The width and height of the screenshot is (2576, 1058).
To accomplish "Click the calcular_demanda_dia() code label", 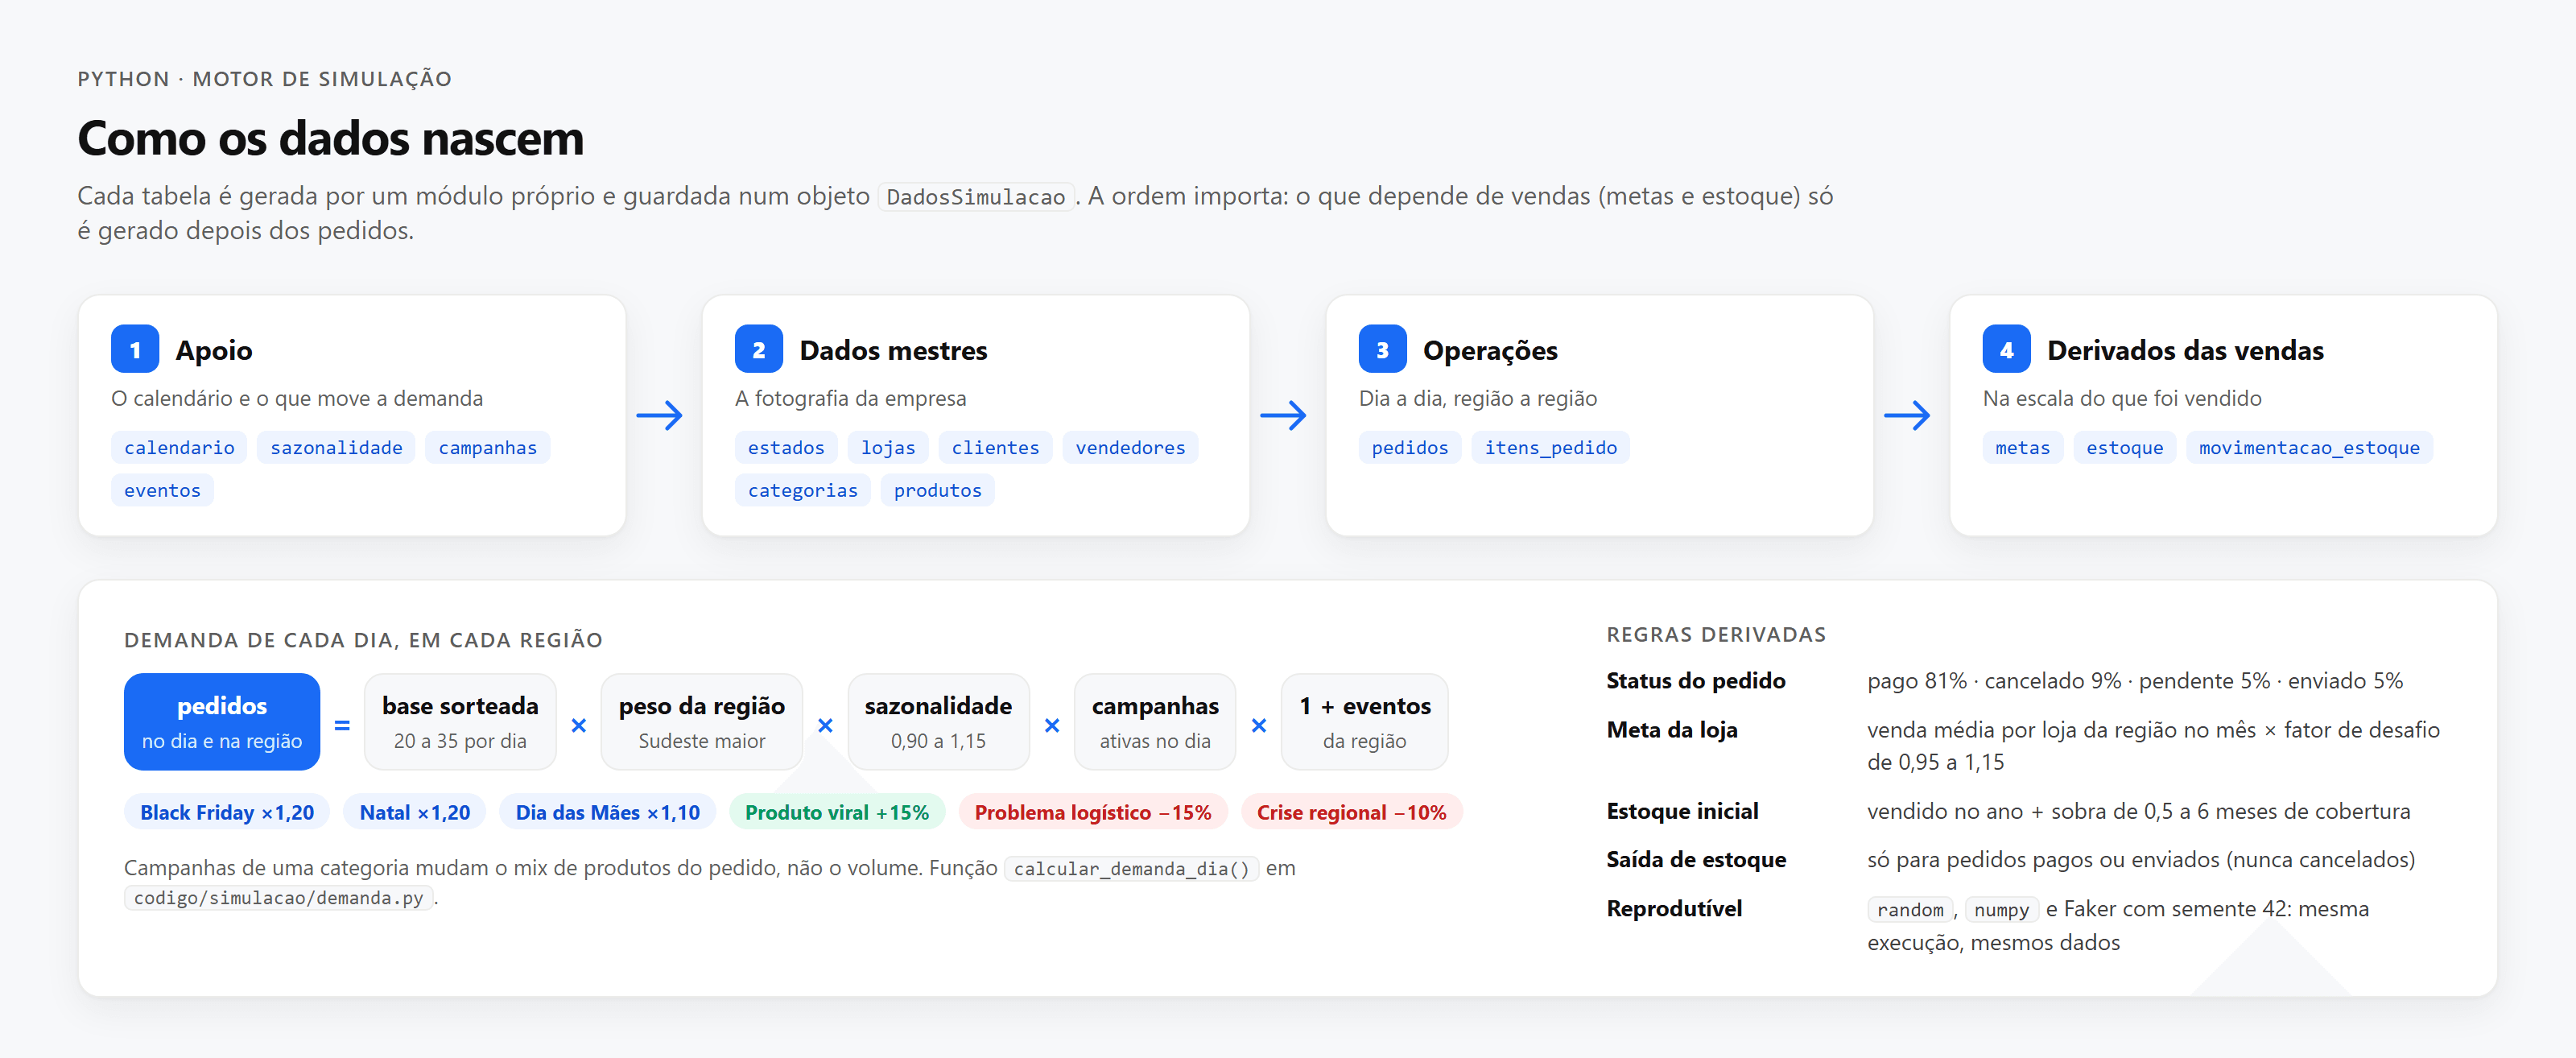I will click(x=1131, y=868).
